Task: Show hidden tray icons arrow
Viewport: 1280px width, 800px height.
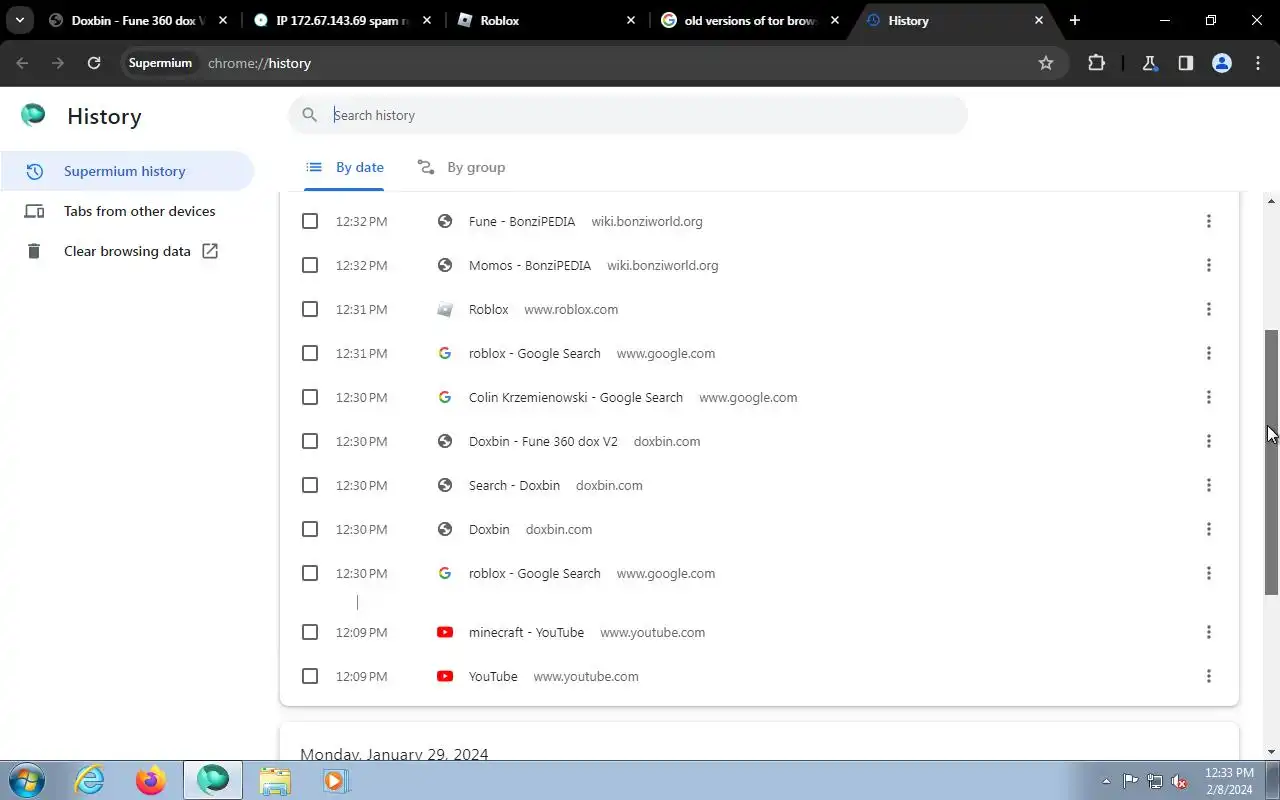Action: pos(1106,781)
